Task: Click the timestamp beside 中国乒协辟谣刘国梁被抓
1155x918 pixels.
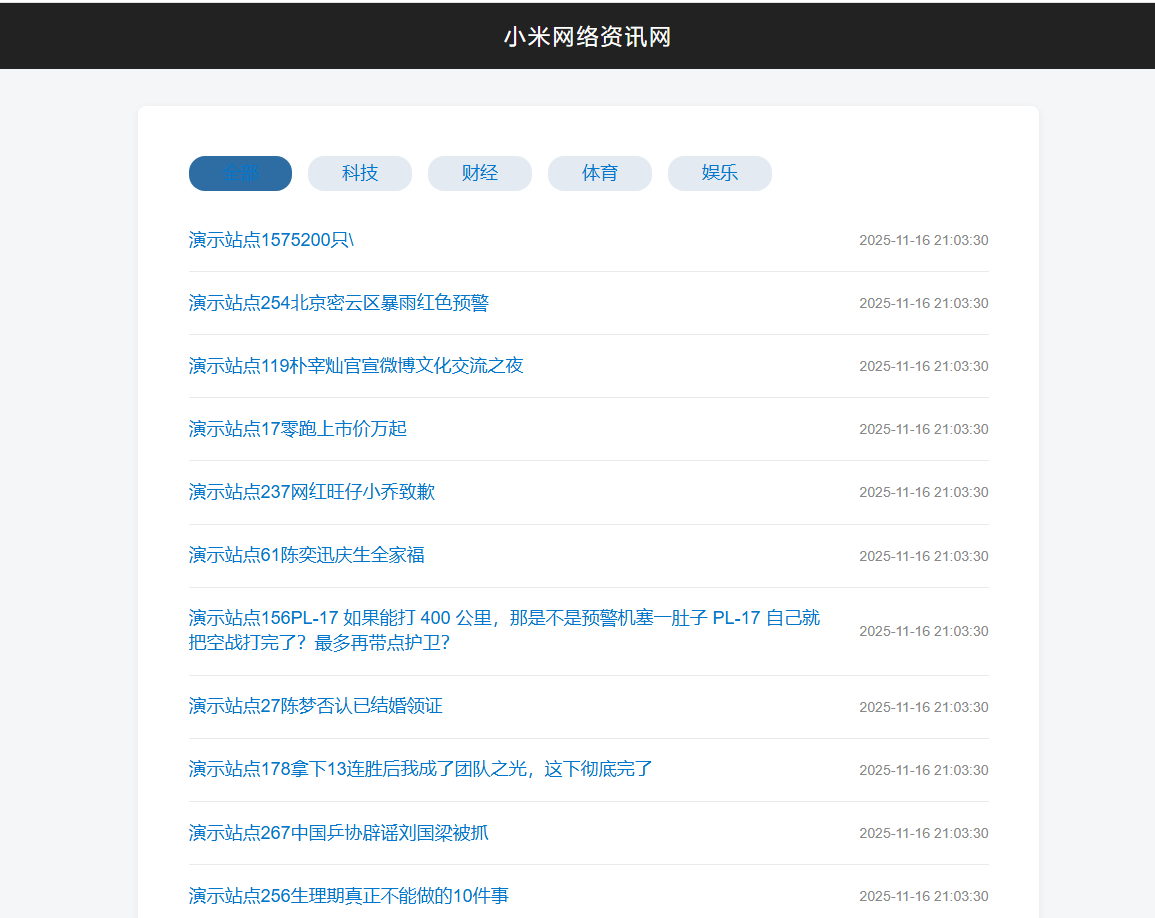Action: [923, 833]
